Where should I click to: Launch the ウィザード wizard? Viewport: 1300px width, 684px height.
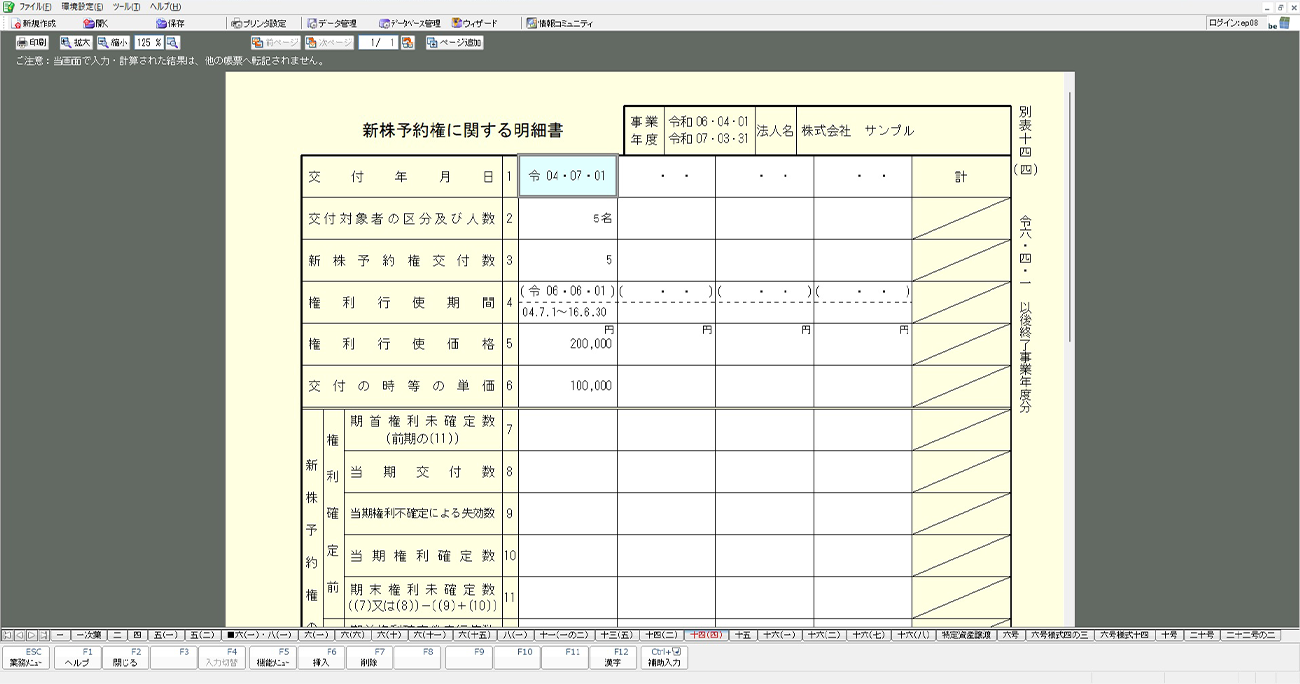pos(474,23)
